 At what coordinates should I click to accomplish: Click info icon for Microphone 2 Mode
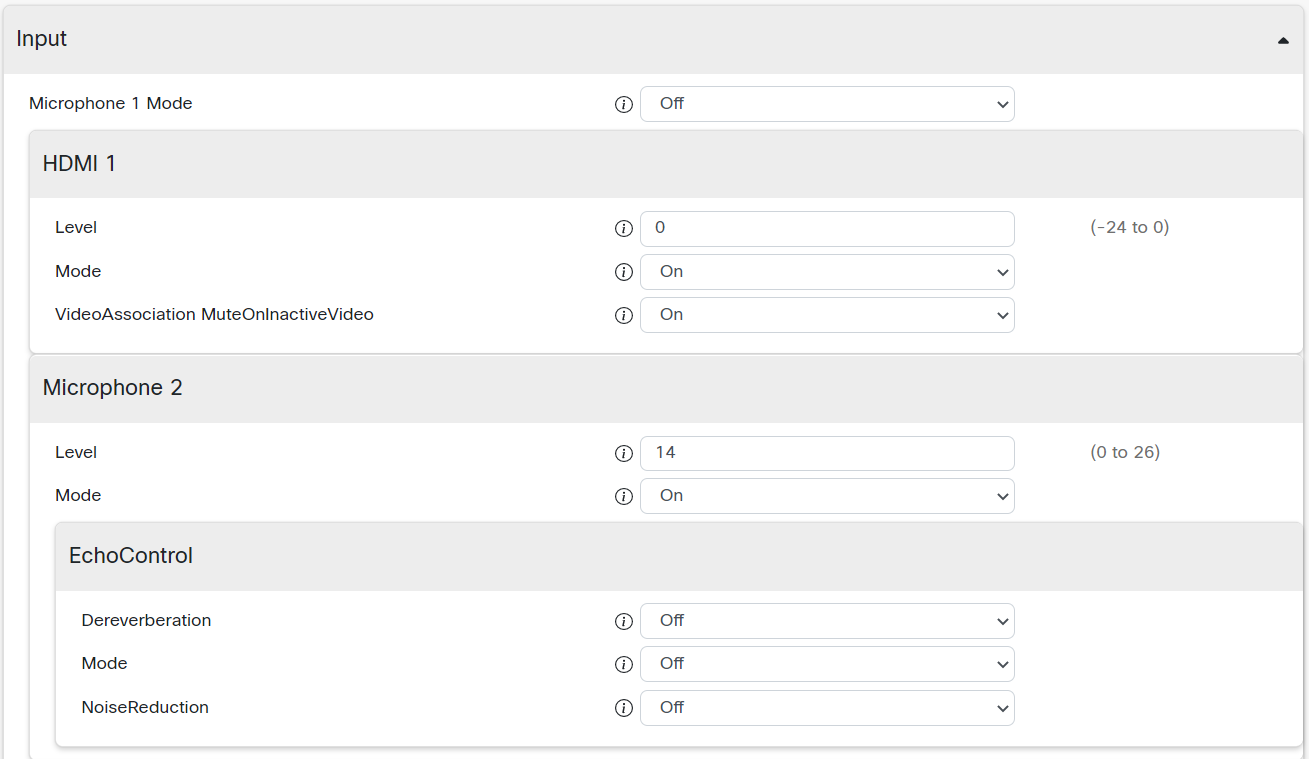(x=624, y=496)
